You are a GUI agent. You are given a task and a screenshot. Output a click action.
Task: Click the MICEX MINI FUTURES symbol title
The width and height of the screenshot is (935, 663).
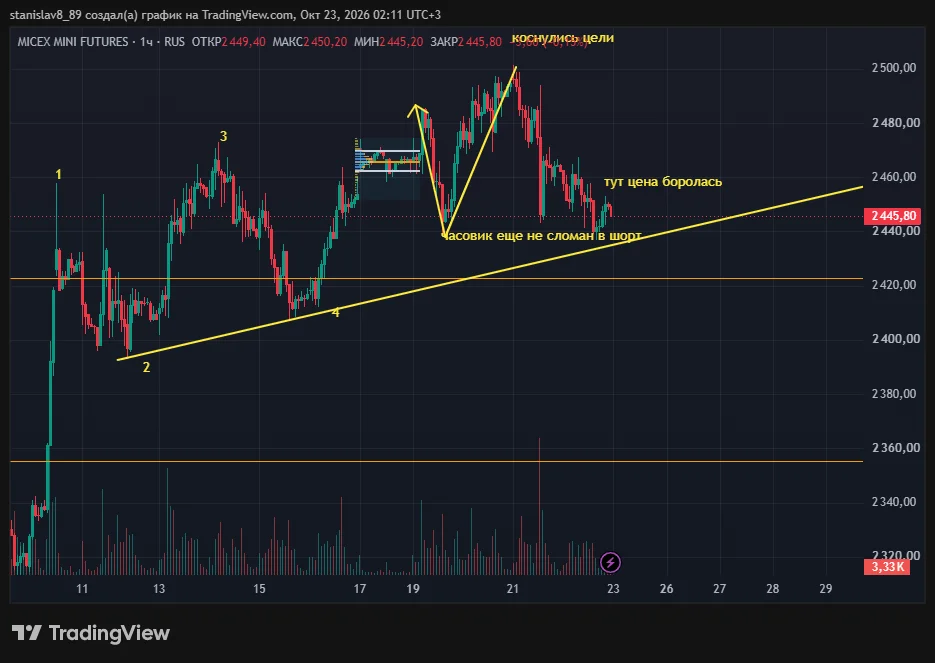[x=73, y=42]
